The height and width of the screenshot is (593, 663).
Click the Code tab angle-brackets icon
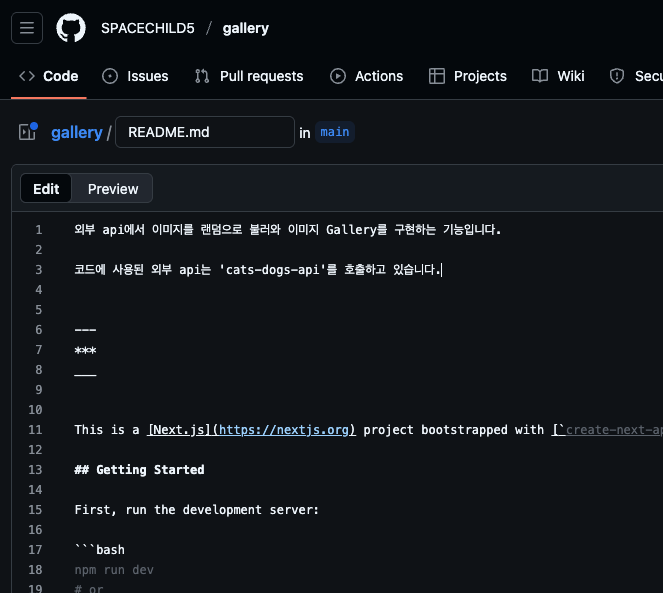[x=27, y=76]
